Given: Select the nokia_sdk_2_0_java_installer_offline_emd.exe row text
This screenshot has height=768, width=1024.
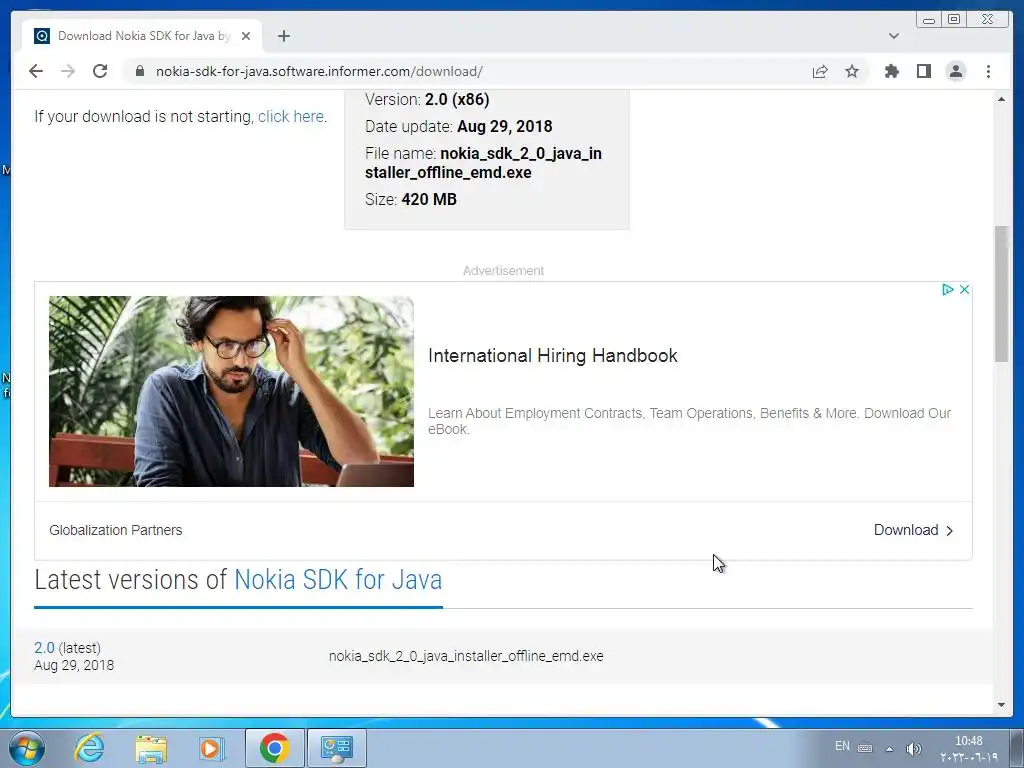Looking at the screenshot, I should click(466, 656).
